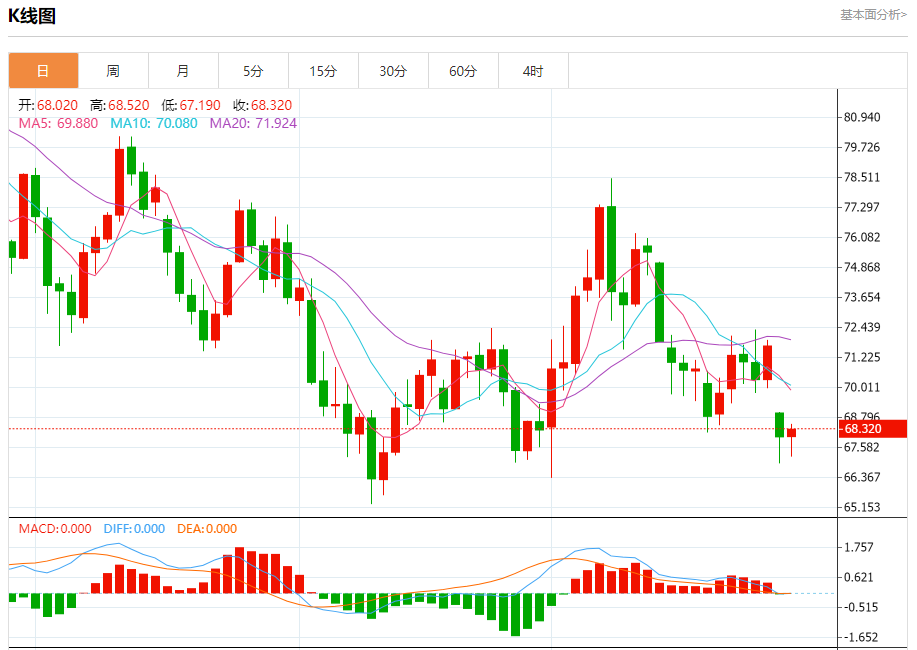Select the DIFF indicator label
The height and width of the screenshot is (650, 917).
coord(133,529)
